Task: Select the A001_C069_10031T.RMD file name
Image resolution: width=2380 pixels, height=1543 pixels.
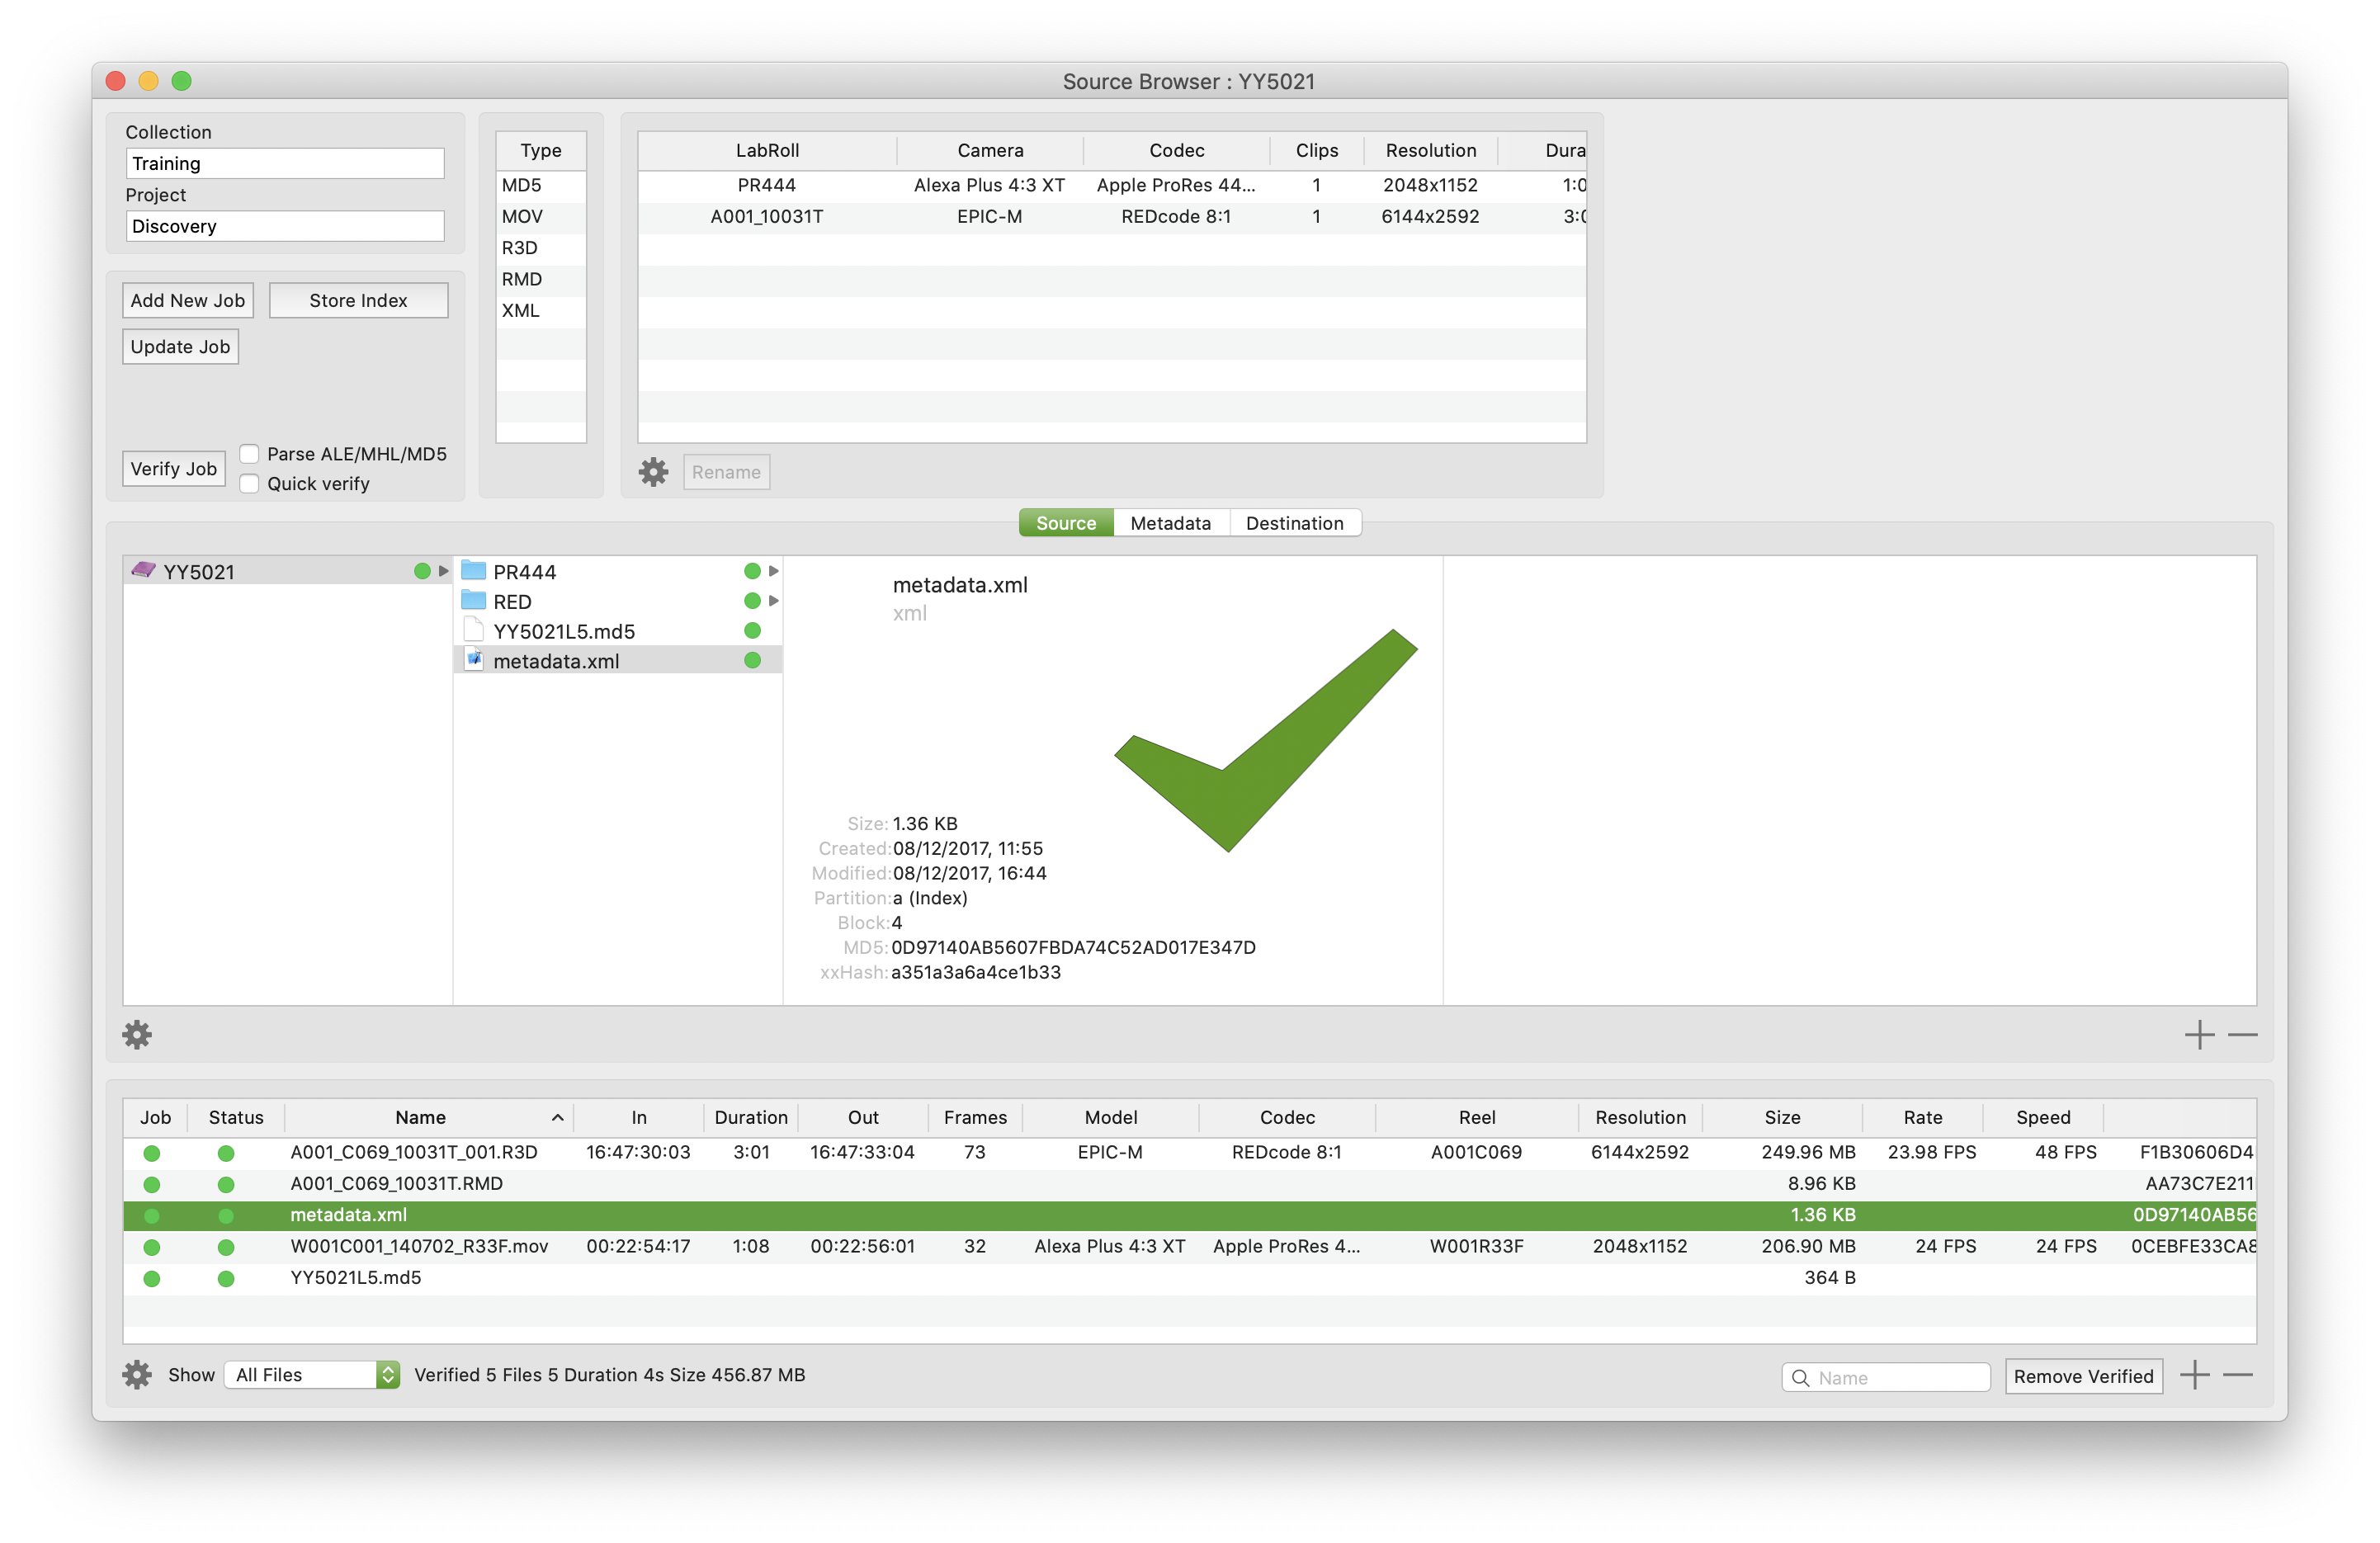Action: click(396, 1183)
